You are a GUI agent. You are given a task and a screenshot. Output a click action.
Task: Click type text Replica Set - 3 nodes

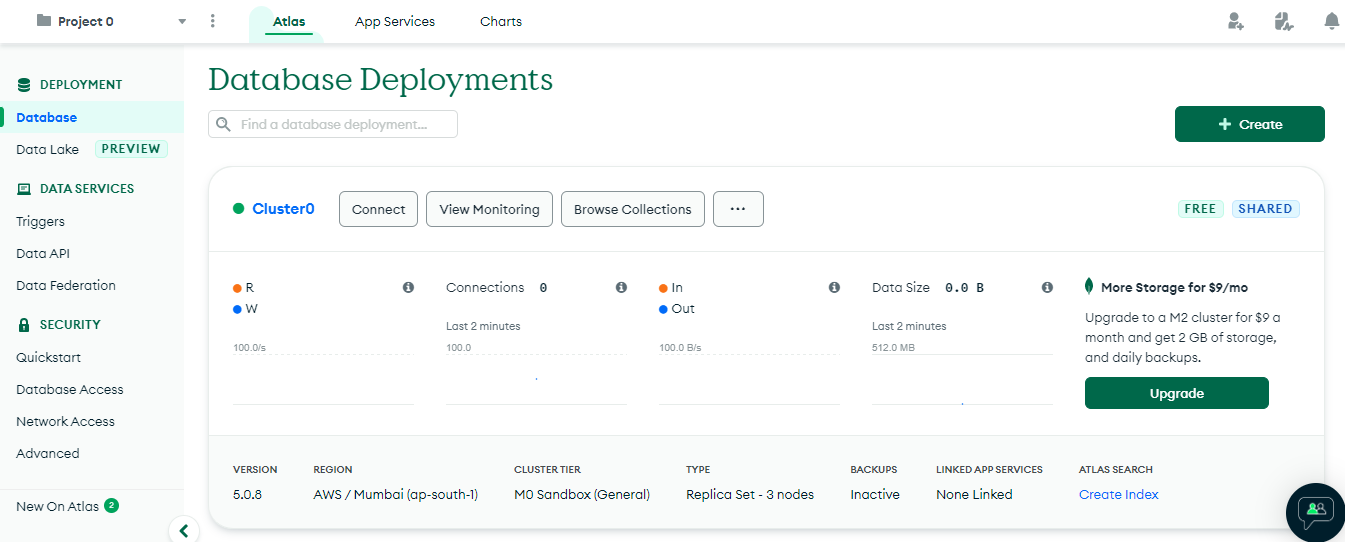pos(750,494)
